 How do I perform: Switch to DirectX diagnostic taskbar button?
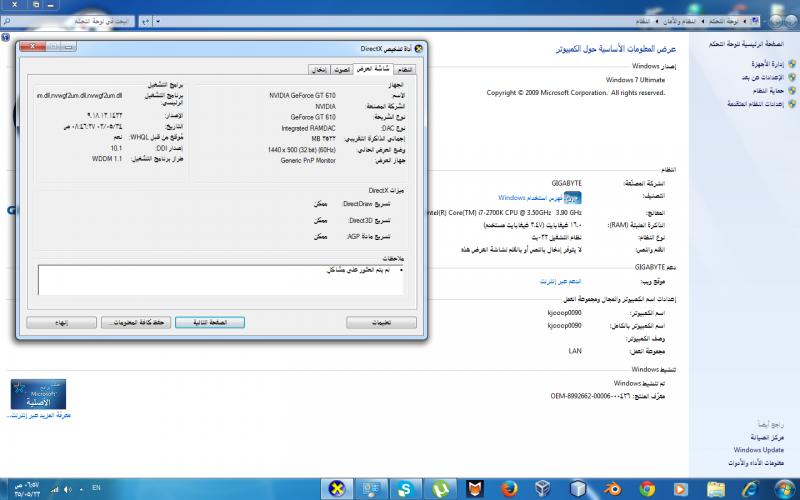click(x=336, y=489)
